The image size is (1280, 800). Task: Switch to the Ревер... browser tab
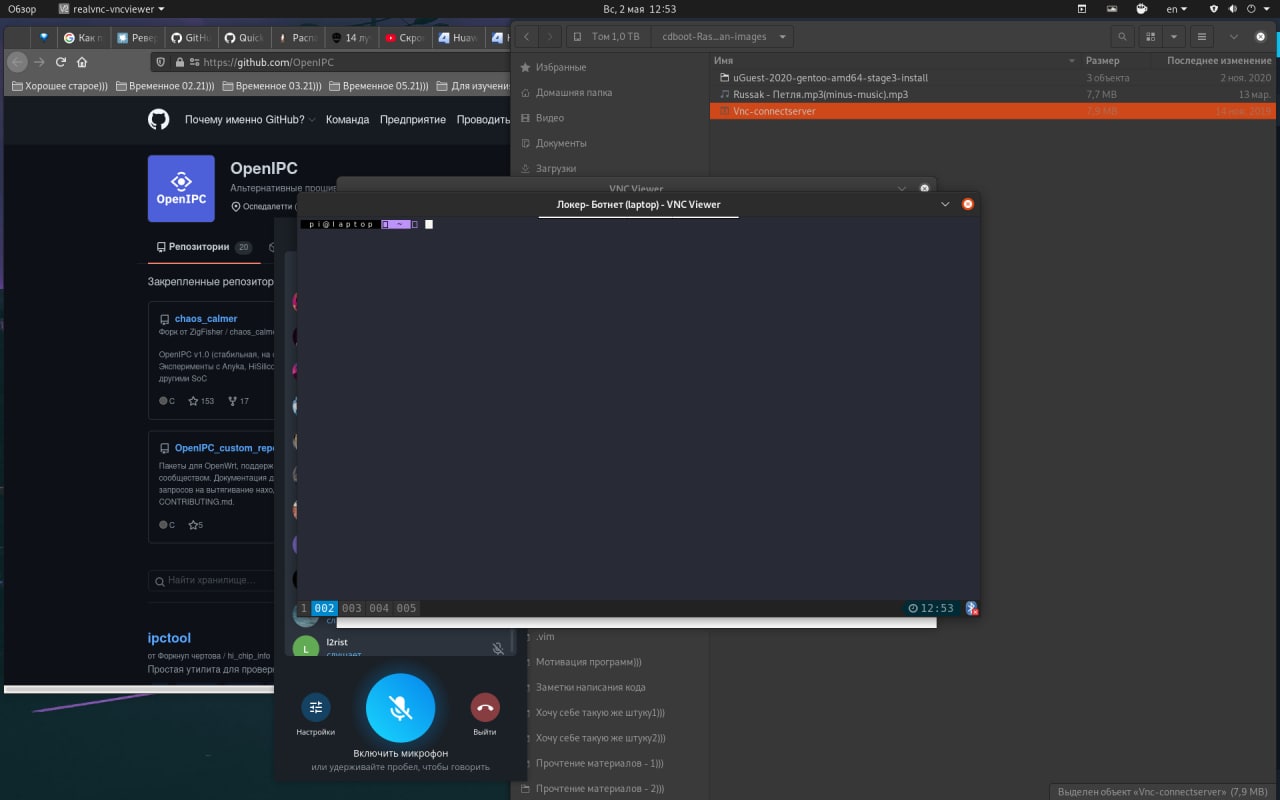pyautogui.click(x=137, y=38)
